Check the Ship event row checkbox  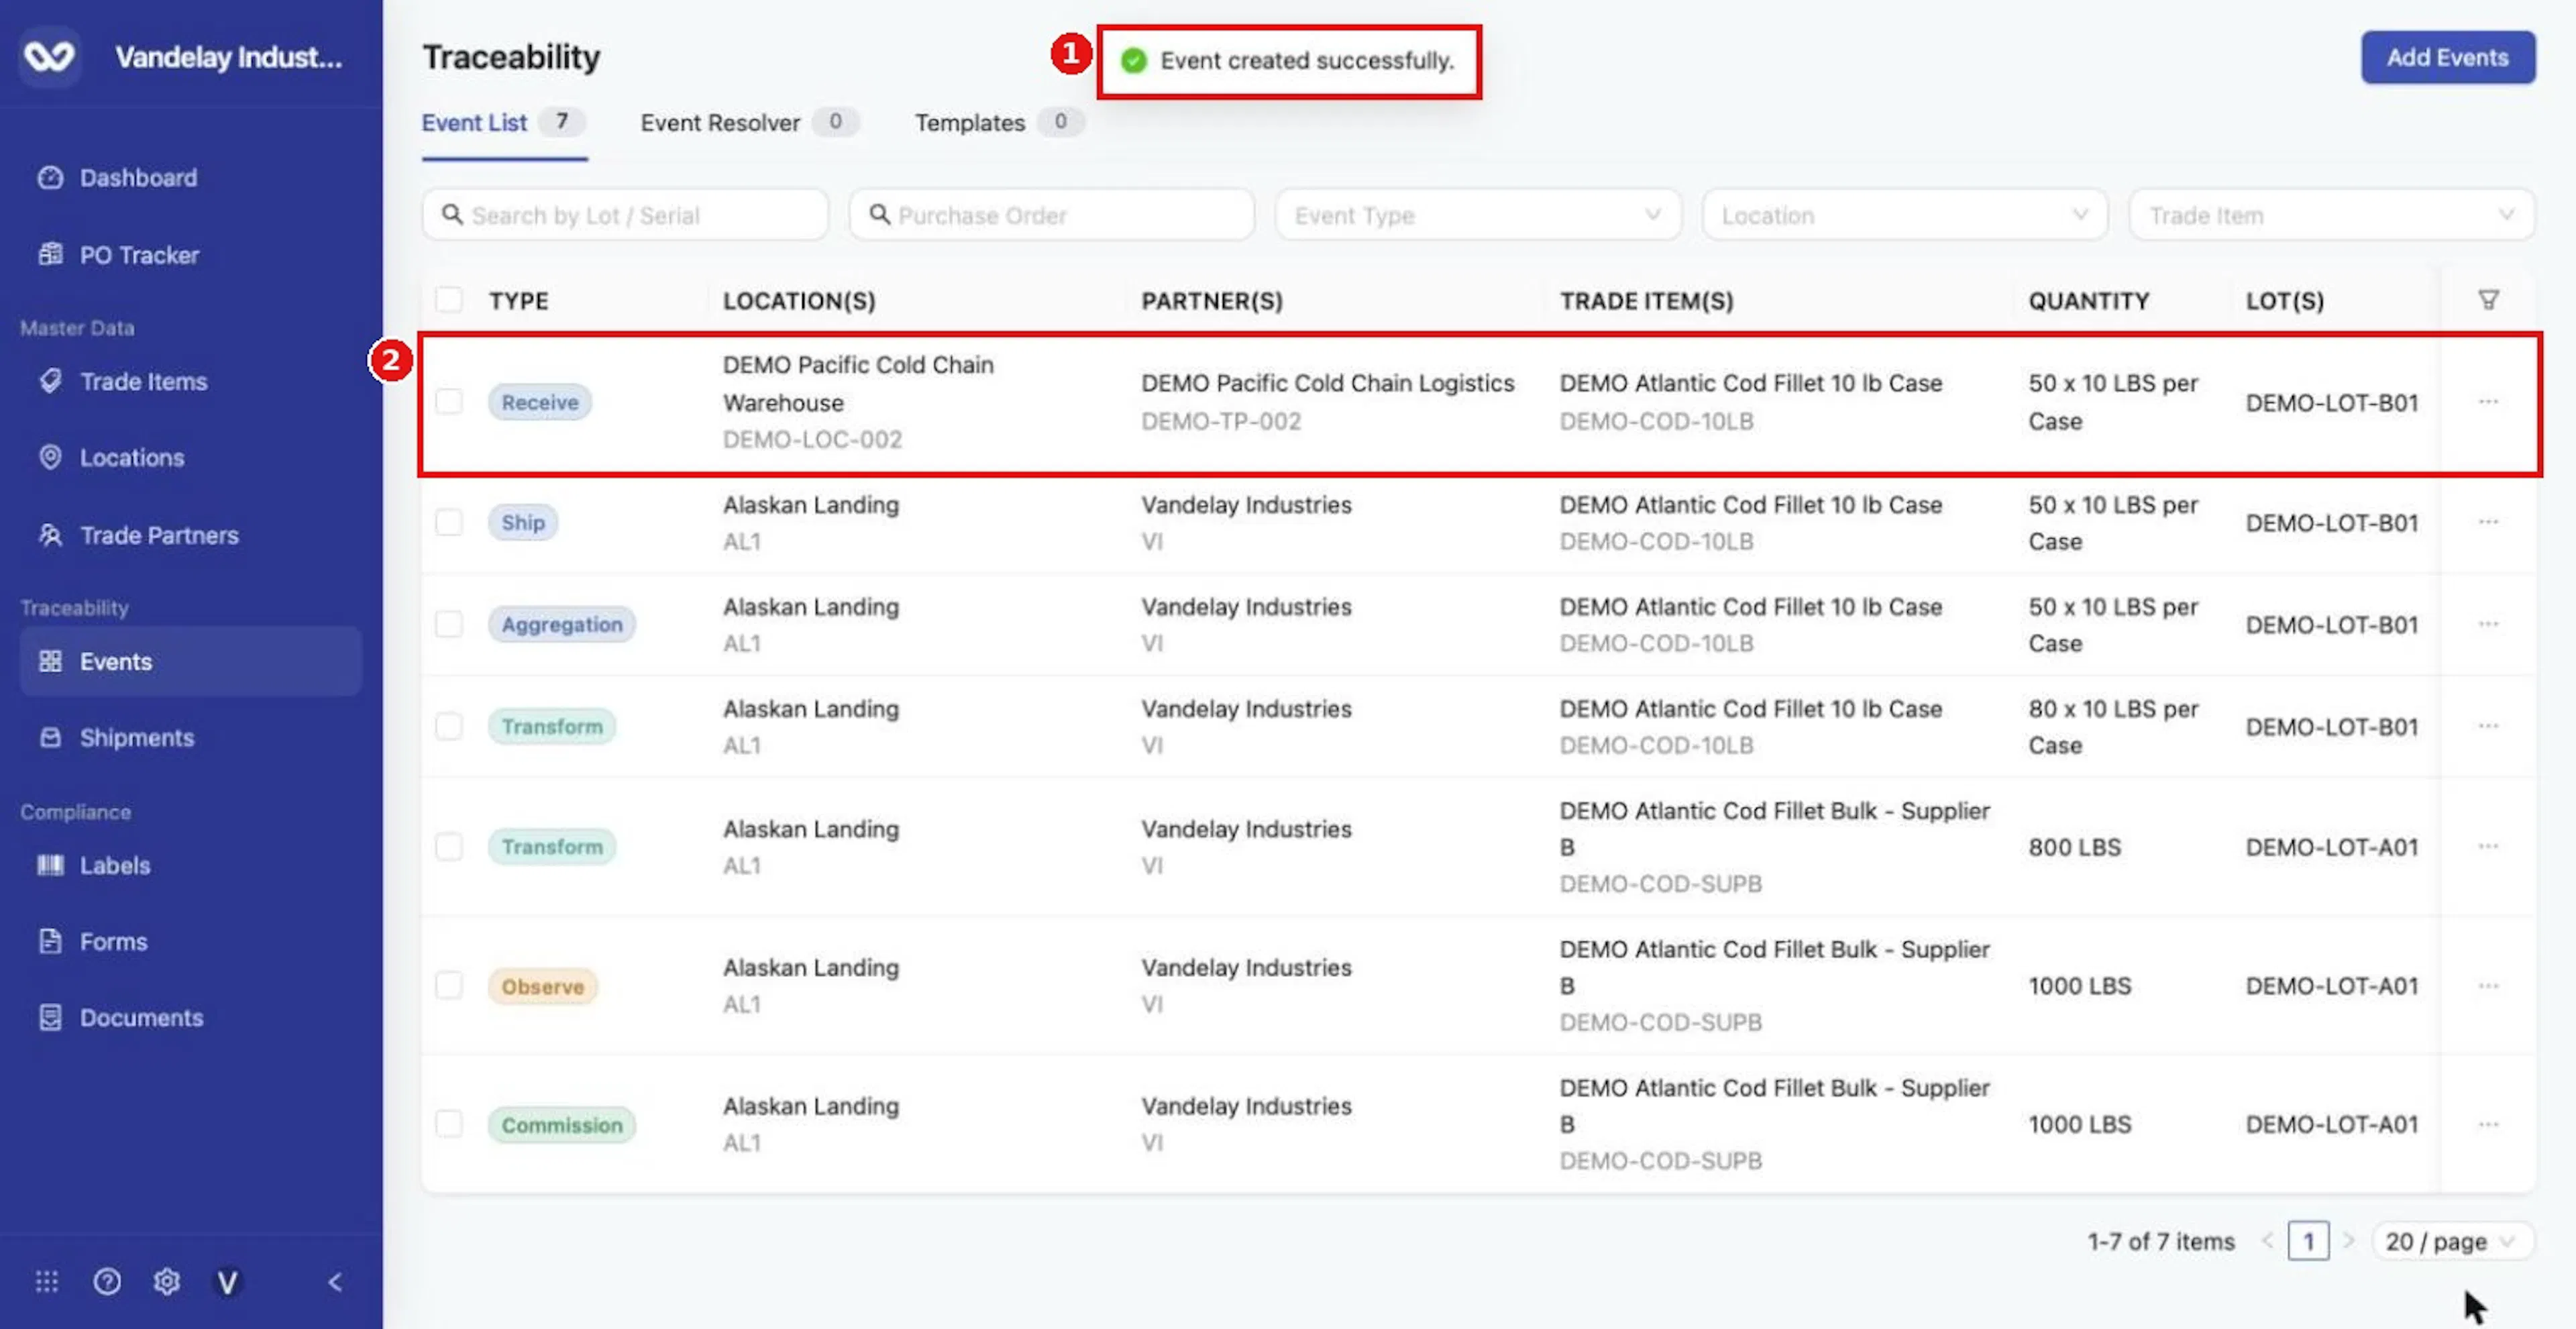click(449, 522)
